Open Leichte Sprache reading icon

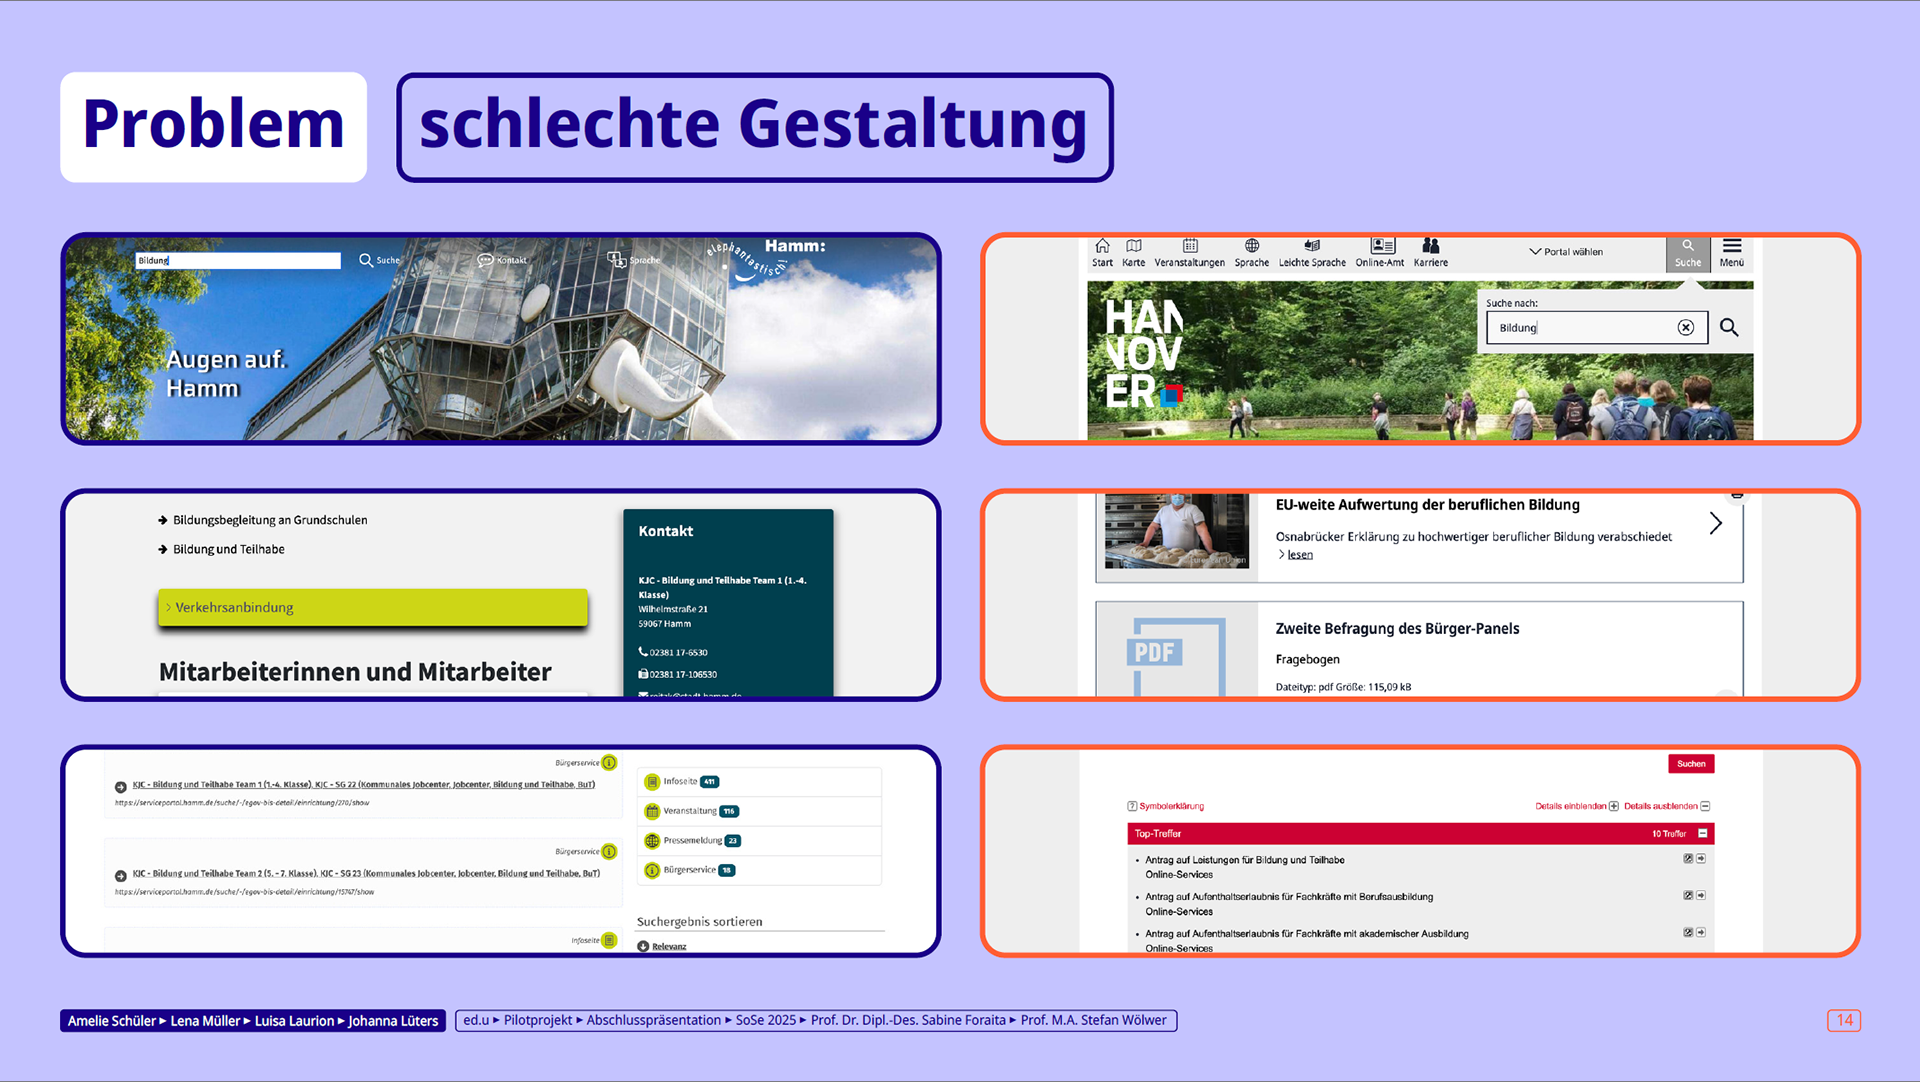pos(1312,246)
